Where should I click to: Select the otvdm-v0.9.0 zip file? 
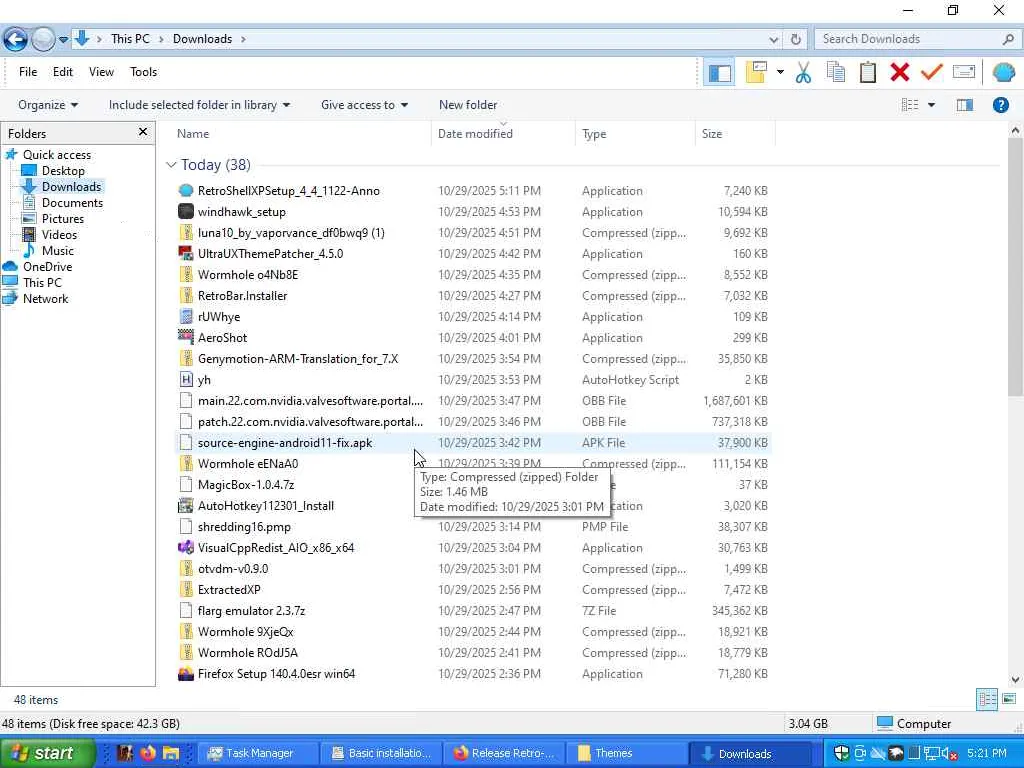coord(232,568)
